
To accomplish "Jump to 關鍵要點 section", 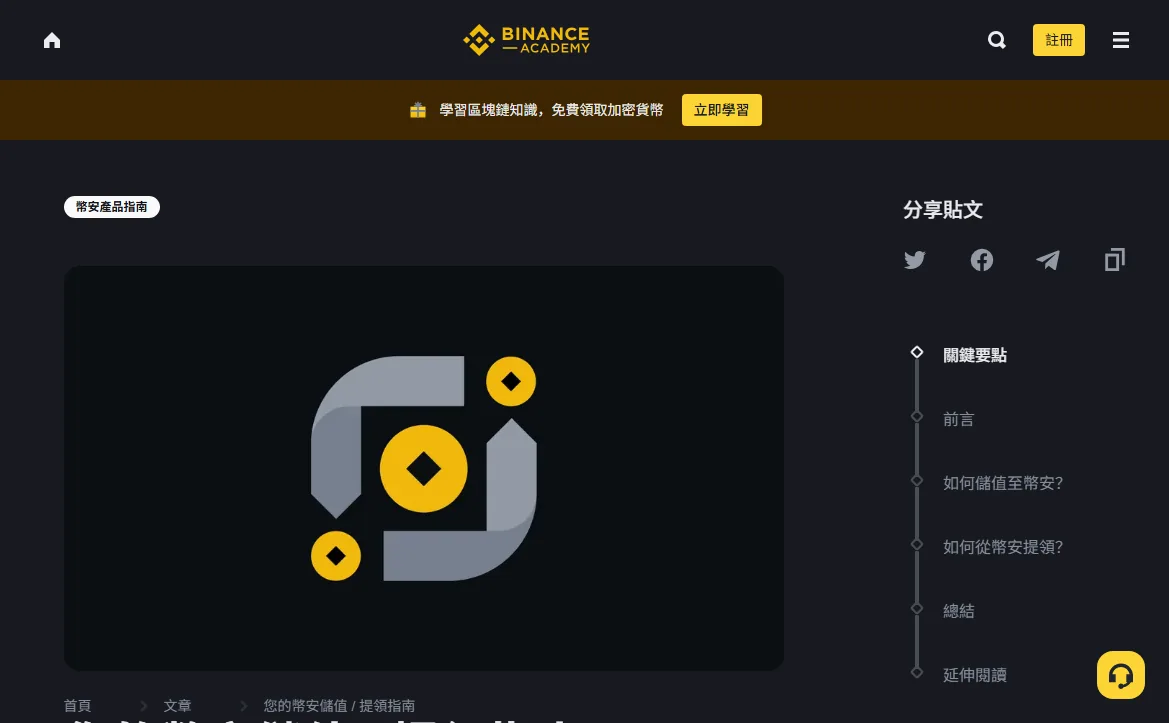I will pos(975,356).
